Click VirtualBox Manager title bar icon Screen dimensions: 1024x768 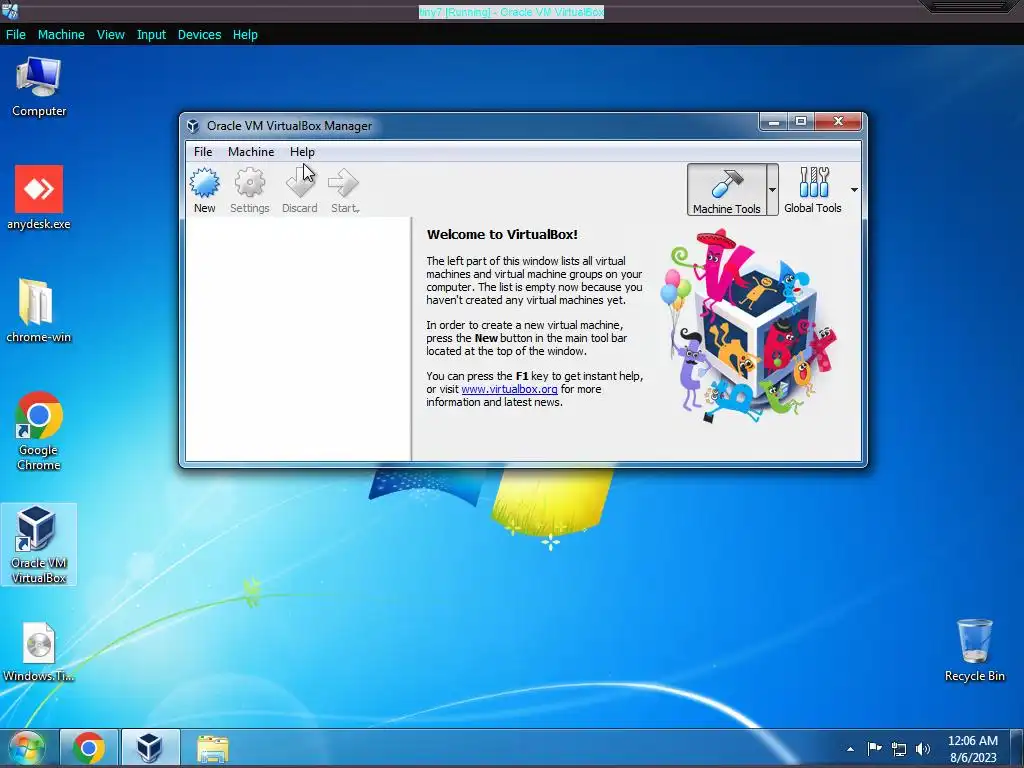193,126
